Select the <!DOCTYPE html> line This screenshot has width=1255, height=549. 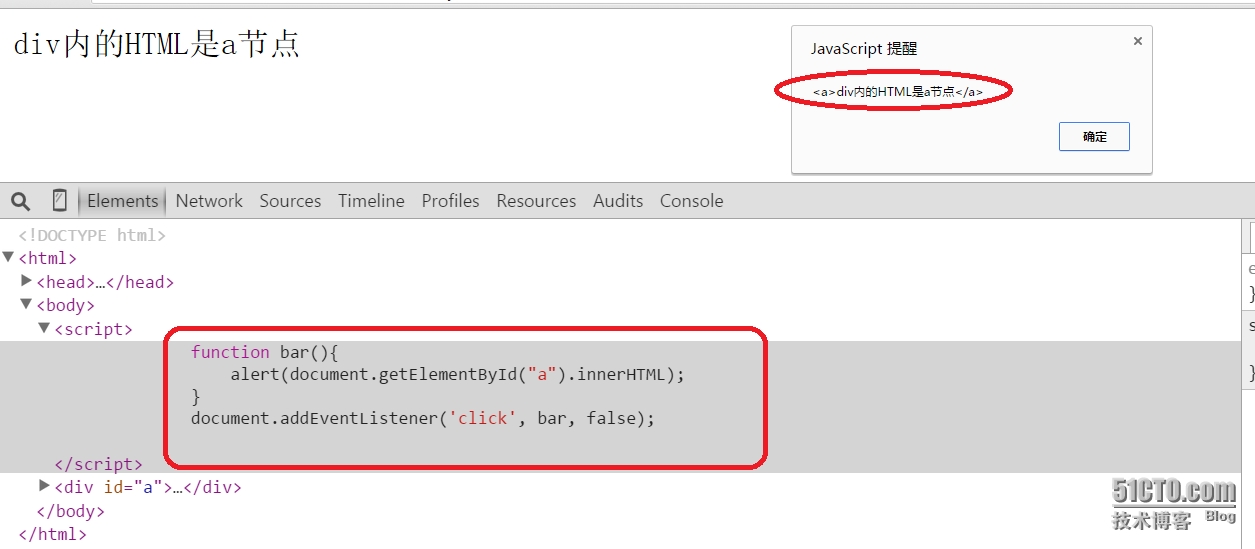[x=92, y=236]
